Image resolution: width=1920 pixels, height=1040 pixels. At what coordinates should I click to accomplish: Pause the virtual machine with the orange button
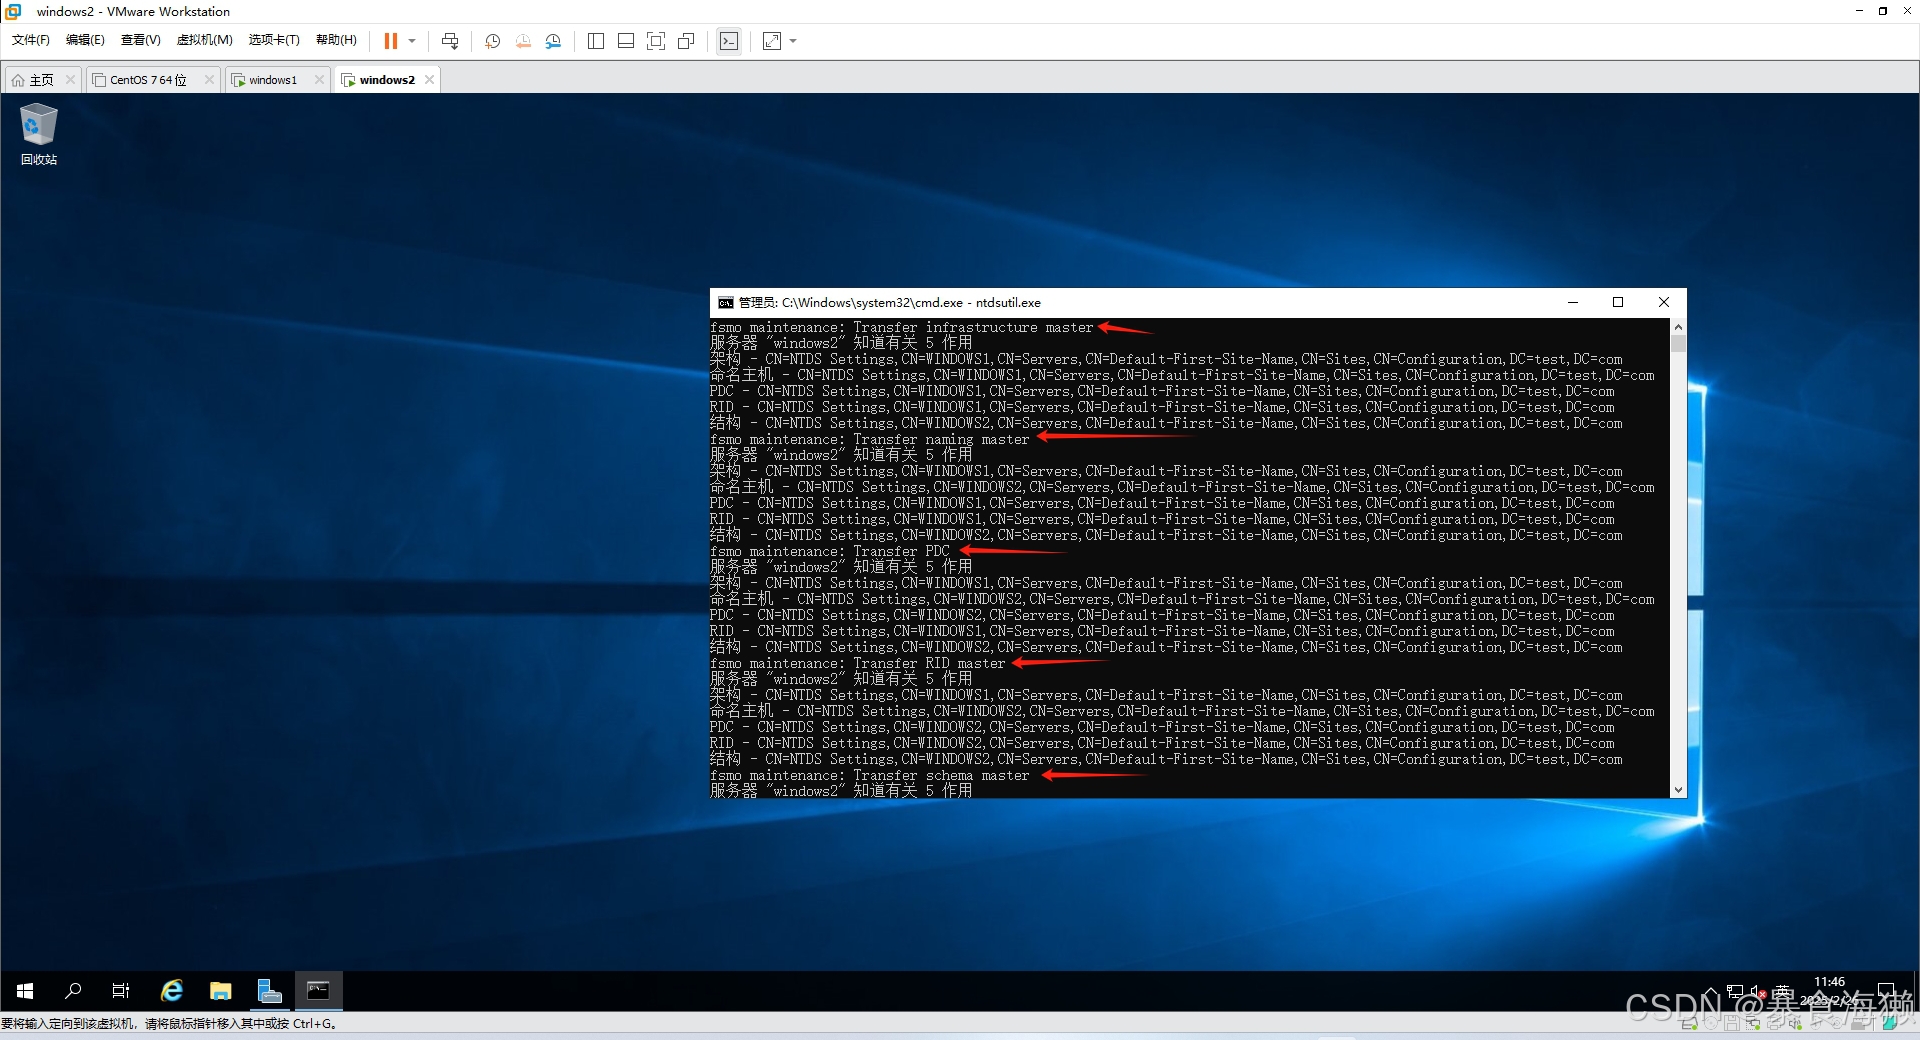click(x=391, y=41)
